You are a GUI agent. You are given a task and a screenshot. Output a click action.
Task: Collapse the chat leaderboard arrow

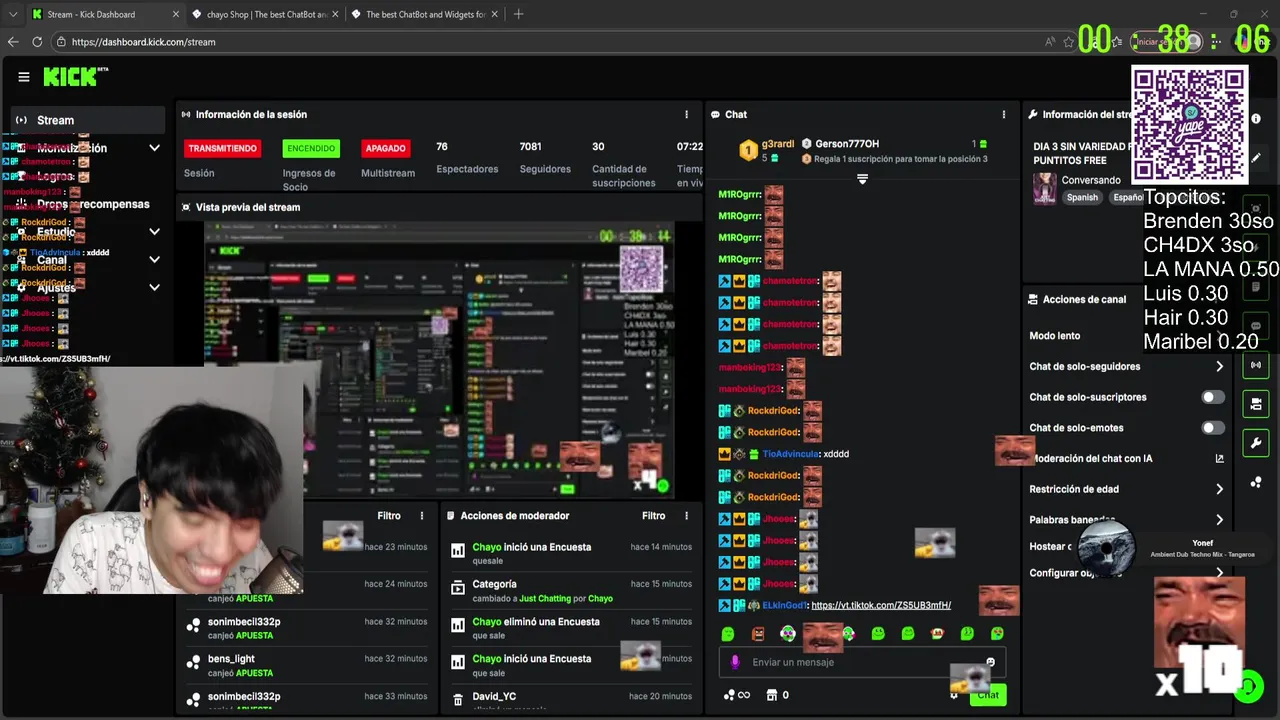[x=862, y=179]
